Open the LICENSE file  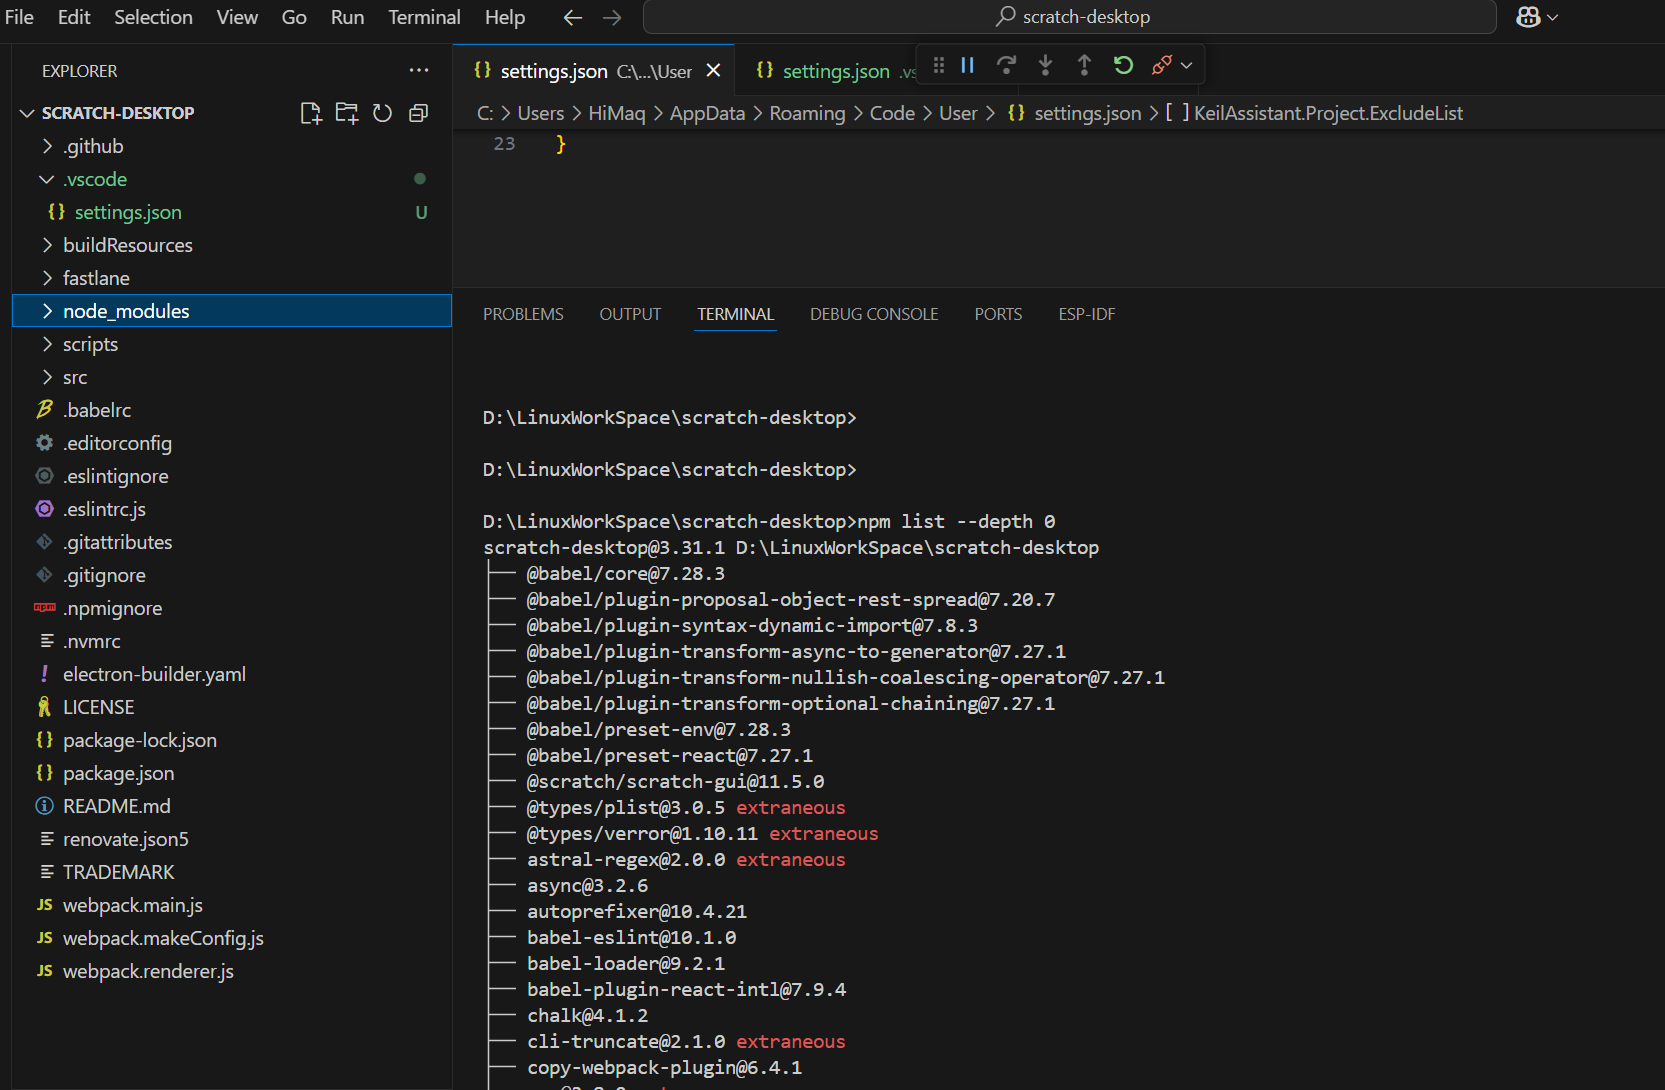[x=232, y=707]
